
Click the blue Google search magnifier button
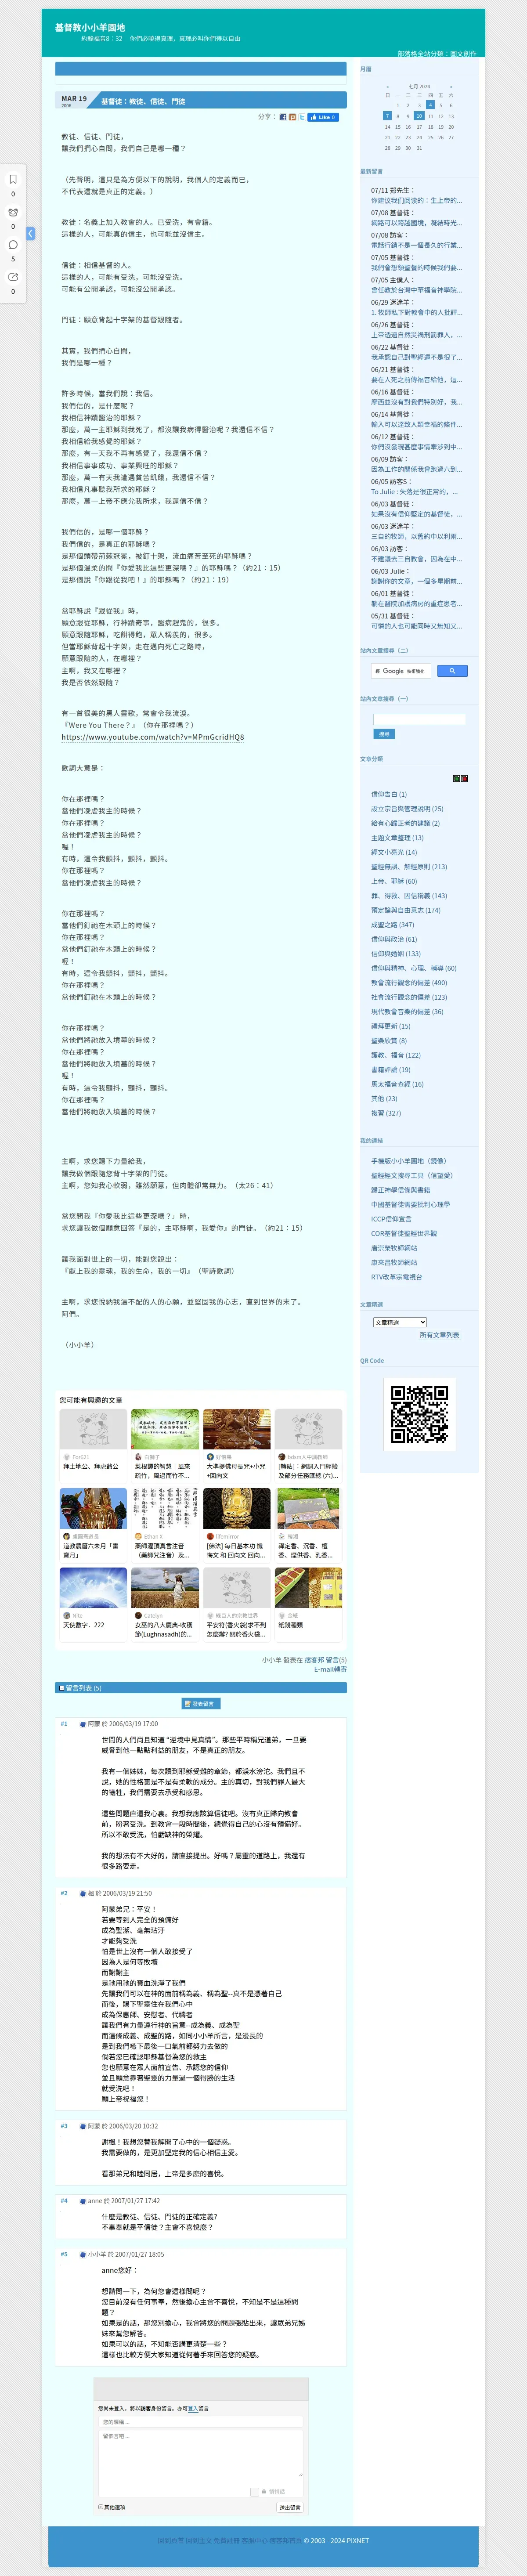[x=452, y=671]
